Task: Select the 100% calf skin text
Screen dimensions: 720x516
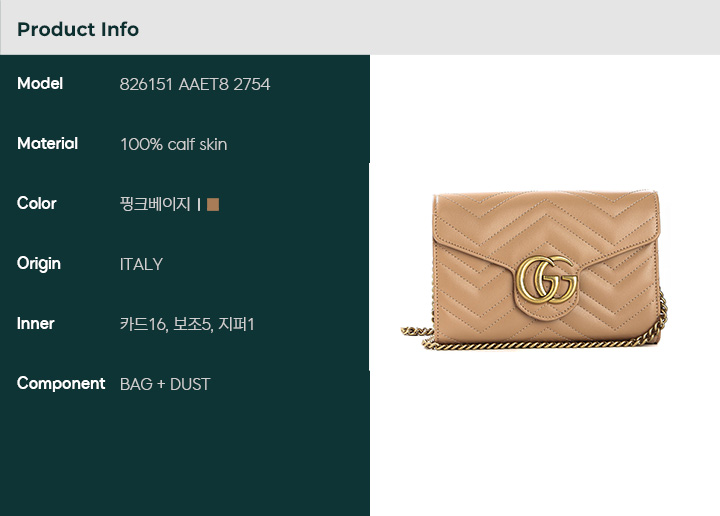Action: (174, 145)
